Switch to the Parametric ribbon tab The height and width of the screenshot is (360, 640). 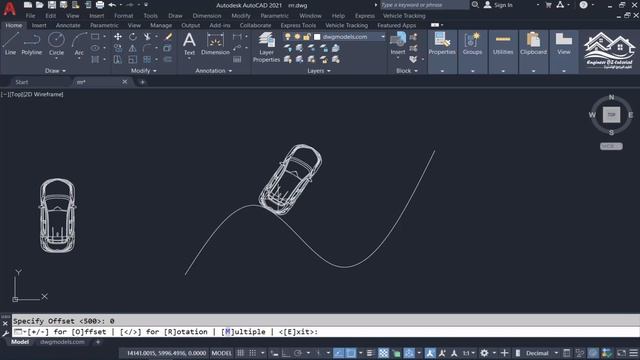point(104,25)
